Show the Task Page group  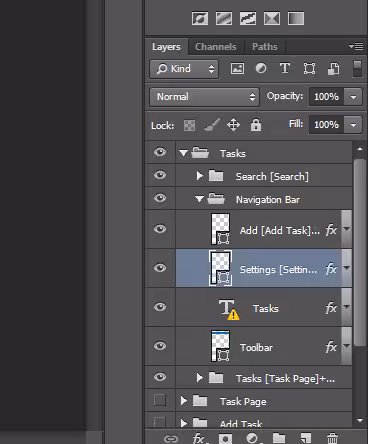(160, 400)
